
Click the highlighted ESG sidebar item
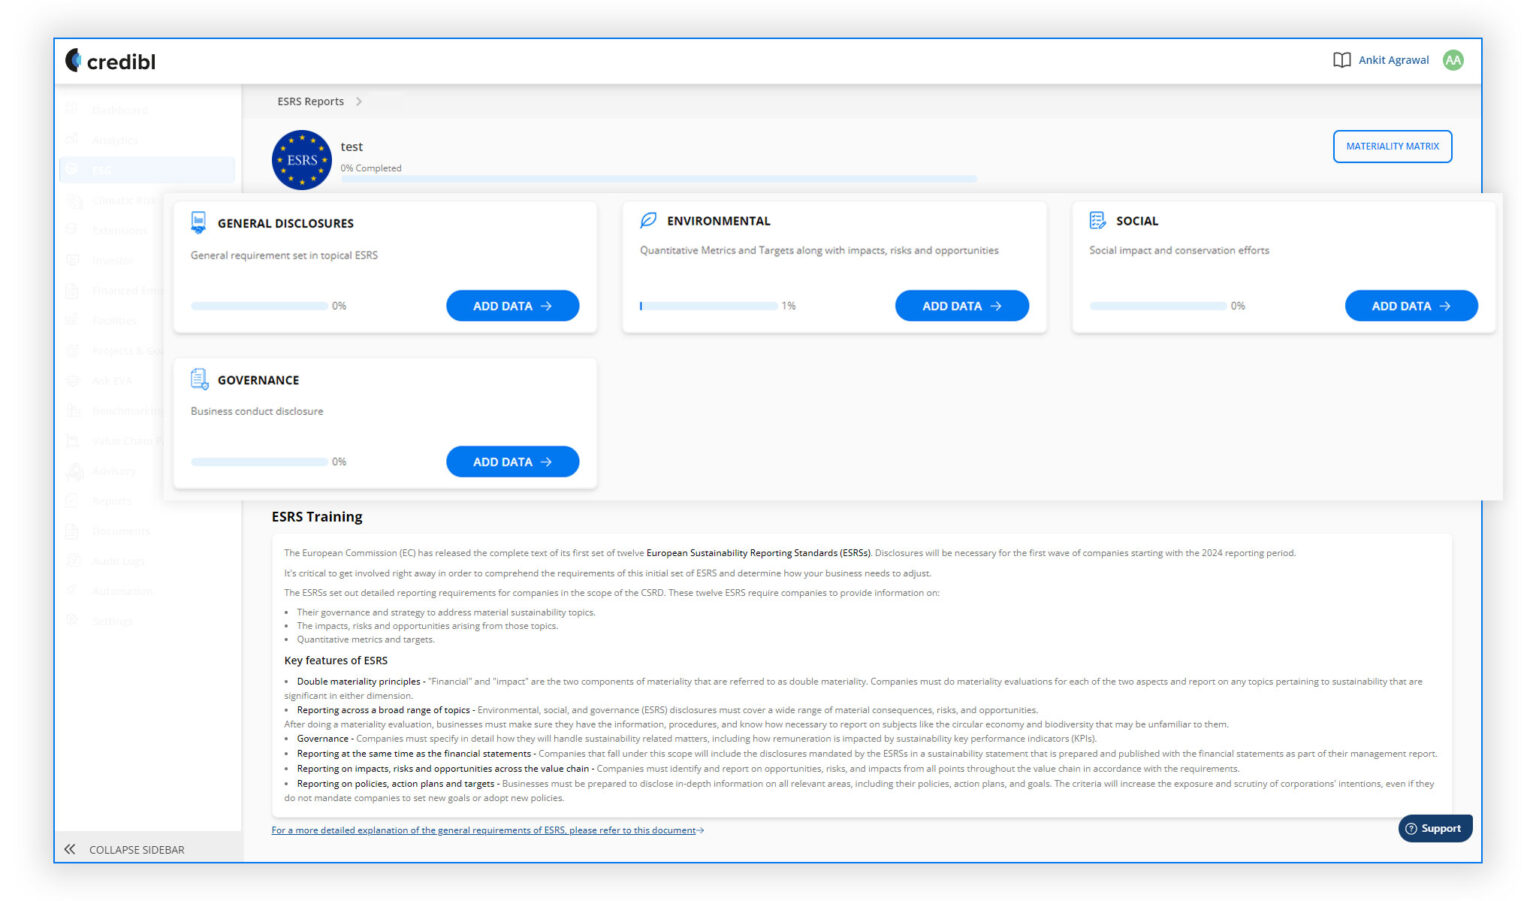(110, 169)
